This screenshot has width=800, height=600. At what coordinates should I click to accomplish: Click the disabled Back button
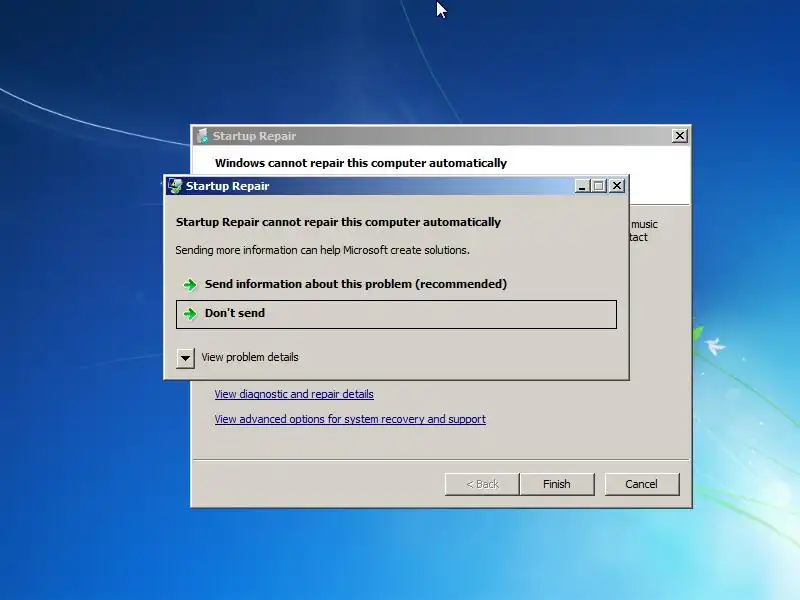coord(482,484)
